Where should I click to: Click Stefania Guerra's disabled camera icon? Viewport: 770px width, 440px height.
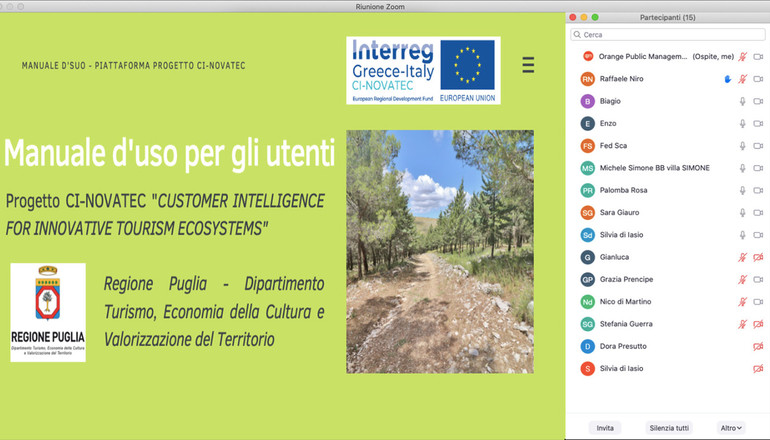(x=758, y=324)
